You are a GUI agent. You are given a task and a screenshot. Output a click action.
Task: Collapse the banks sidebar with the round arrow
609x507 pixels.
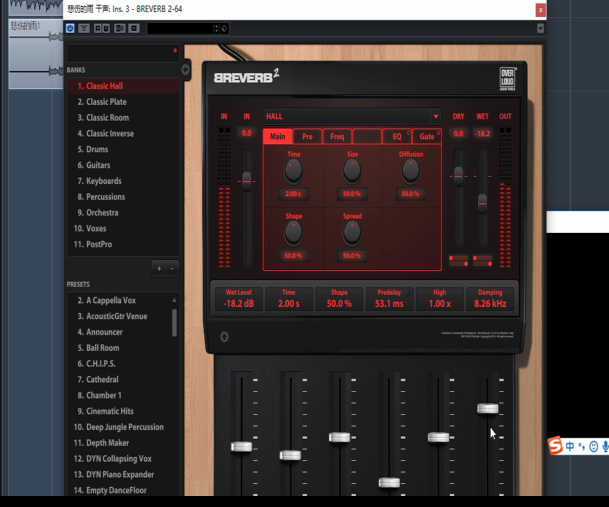click(x=186, y=70)
